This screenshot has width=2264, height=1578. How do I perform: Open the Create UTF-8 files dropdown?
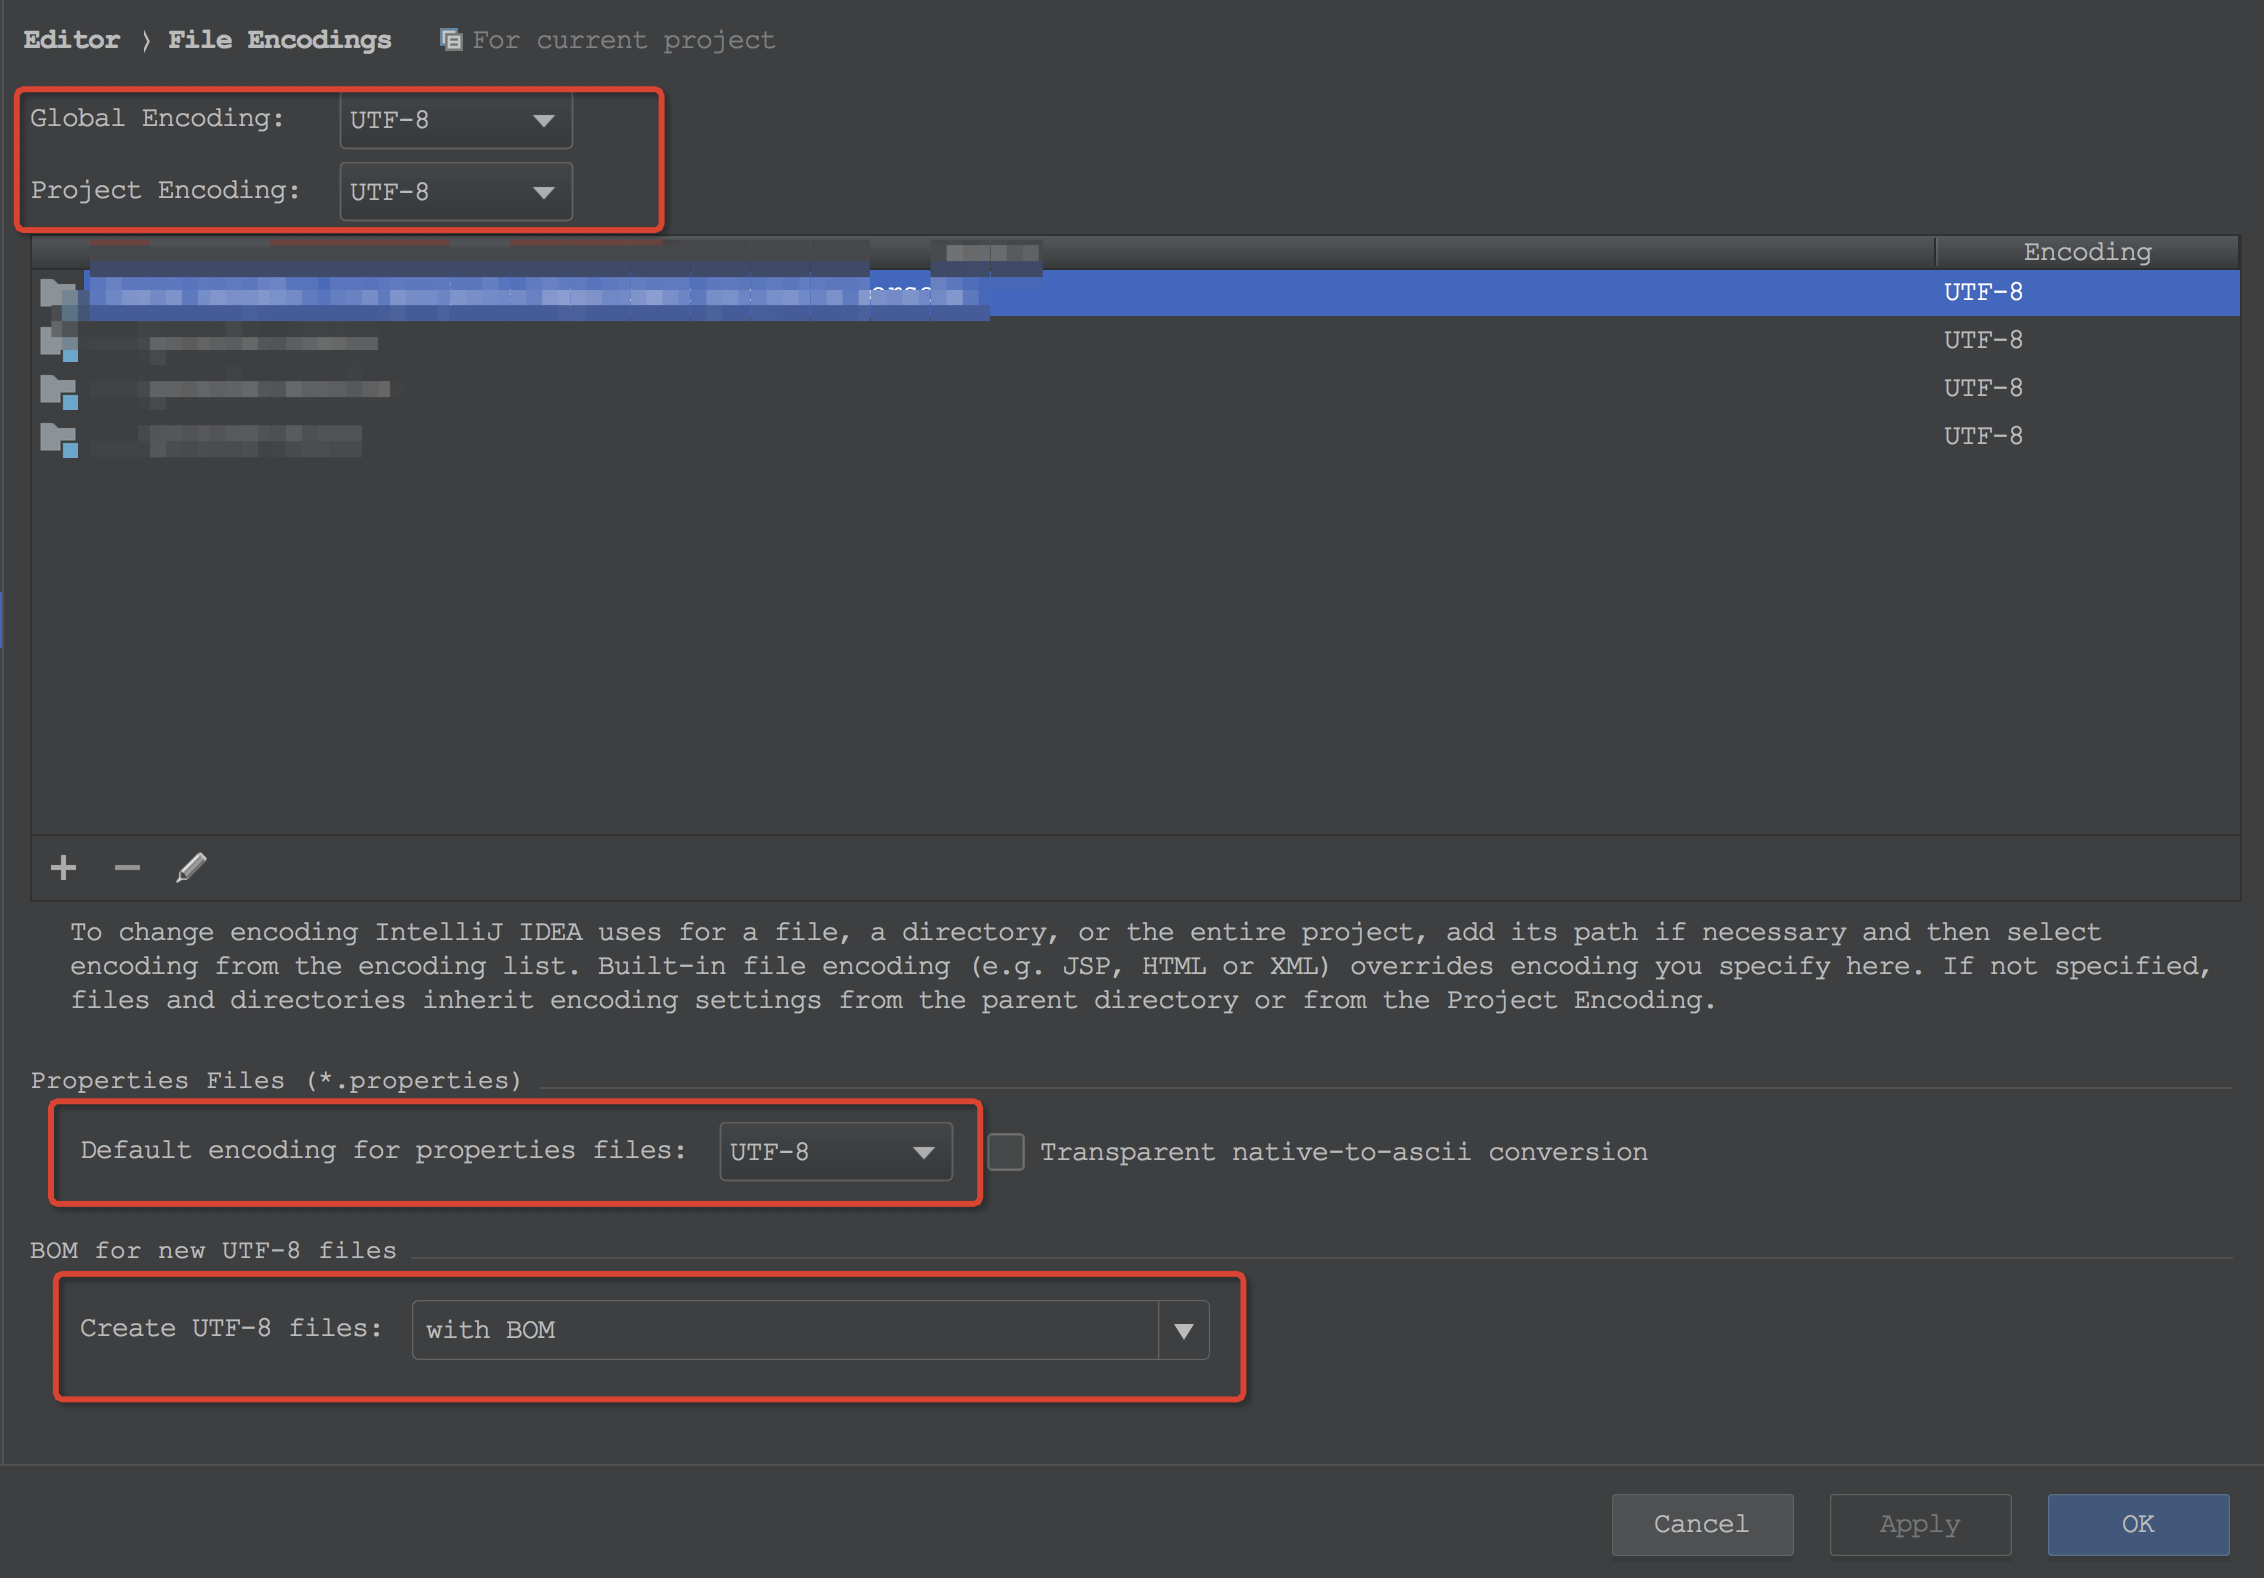(810, 1330)
